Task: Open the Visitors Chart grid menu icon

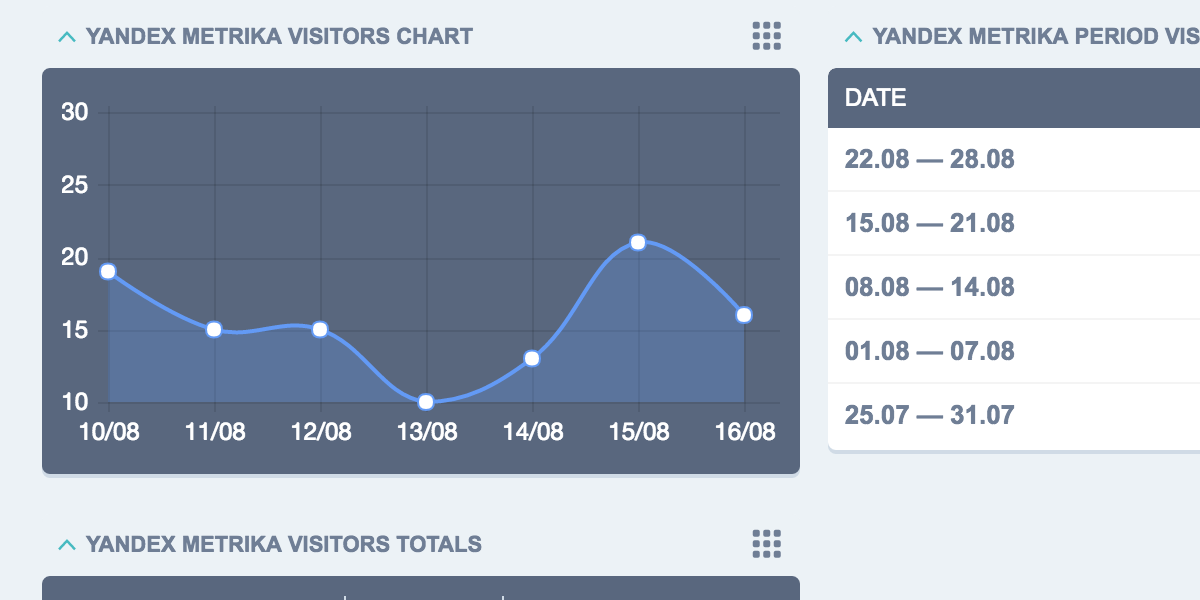Action: [x=766, y=36]
